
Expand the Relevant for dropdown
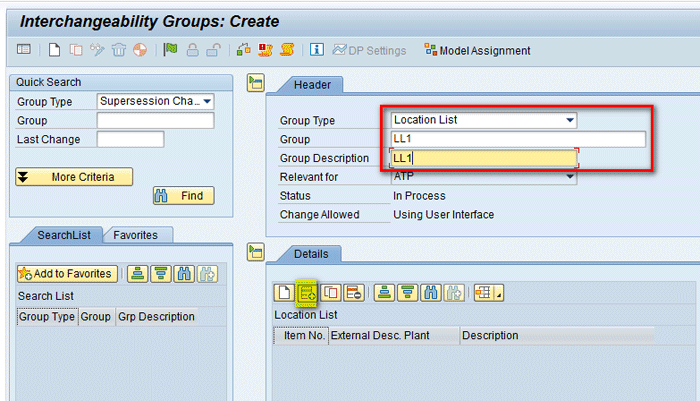[570, 177]
